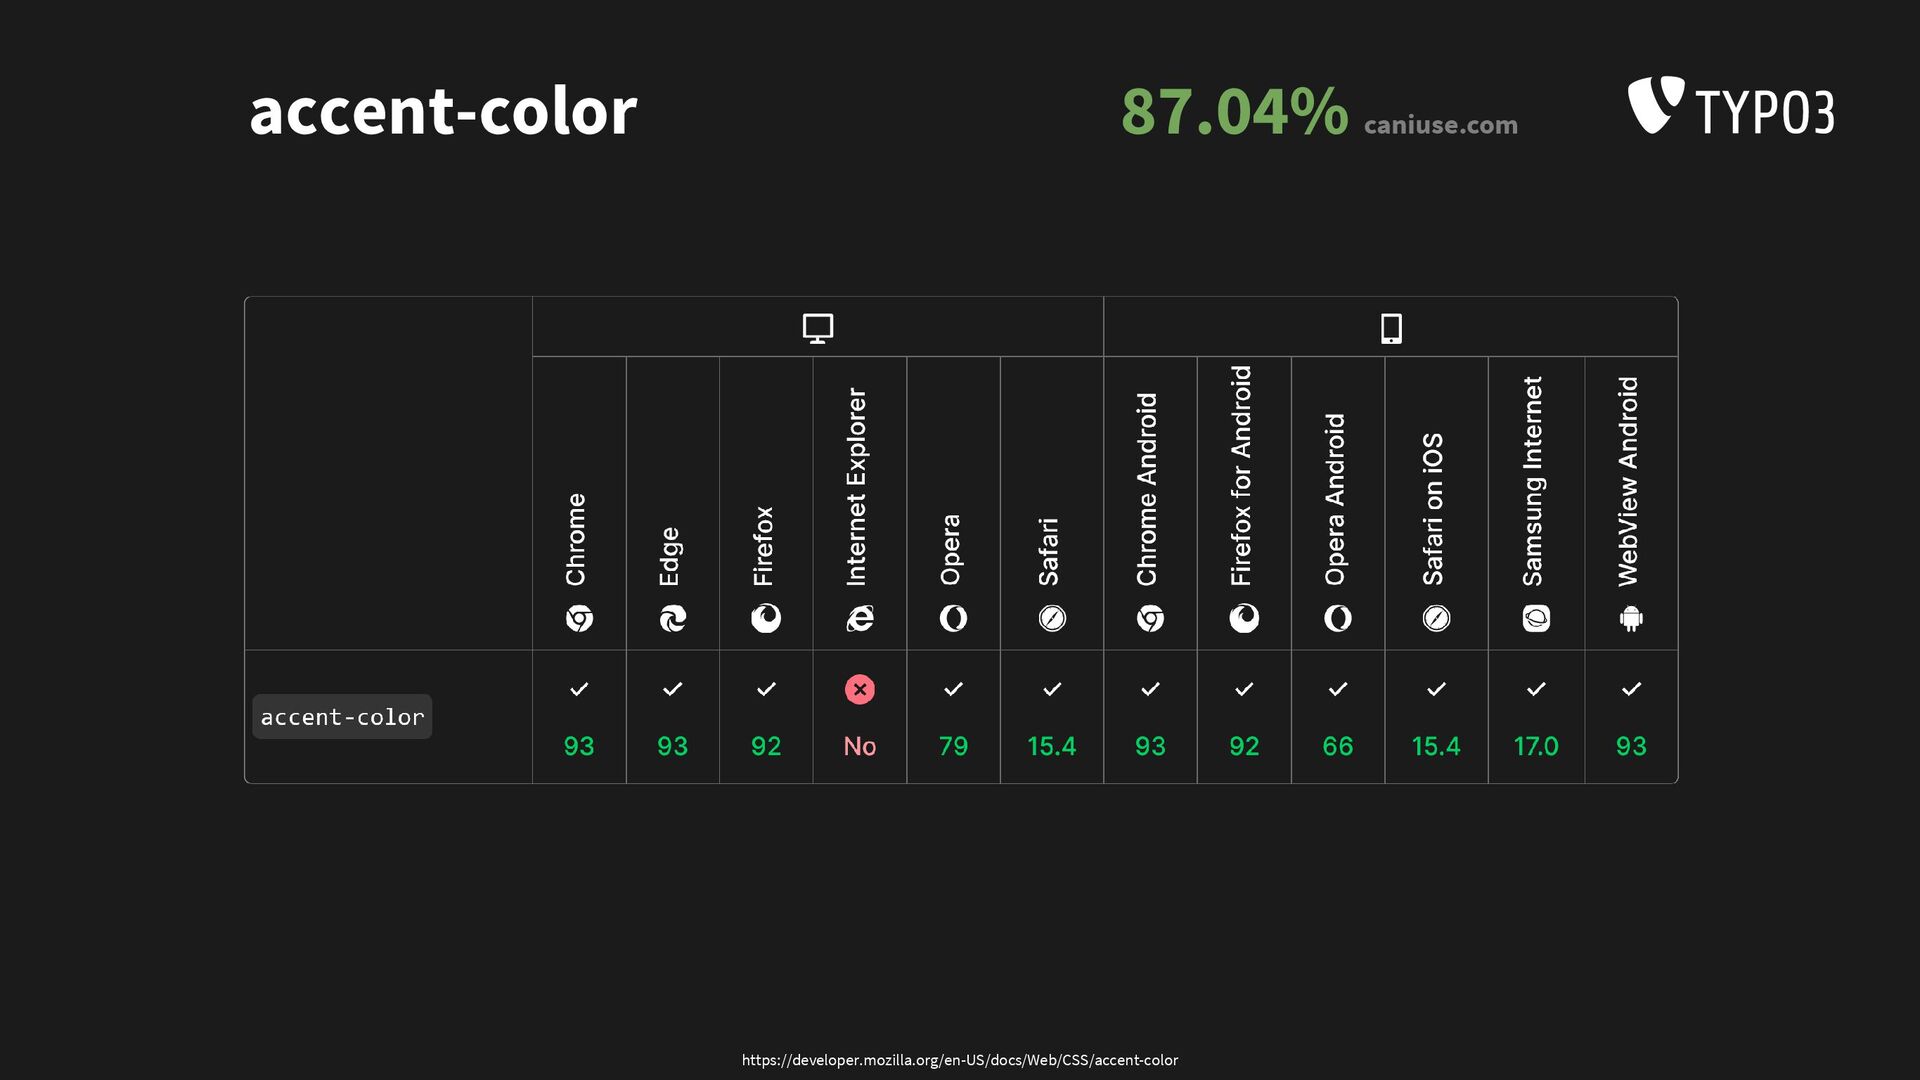Select the desktop Opera browser icon

[x=954, y=619]
